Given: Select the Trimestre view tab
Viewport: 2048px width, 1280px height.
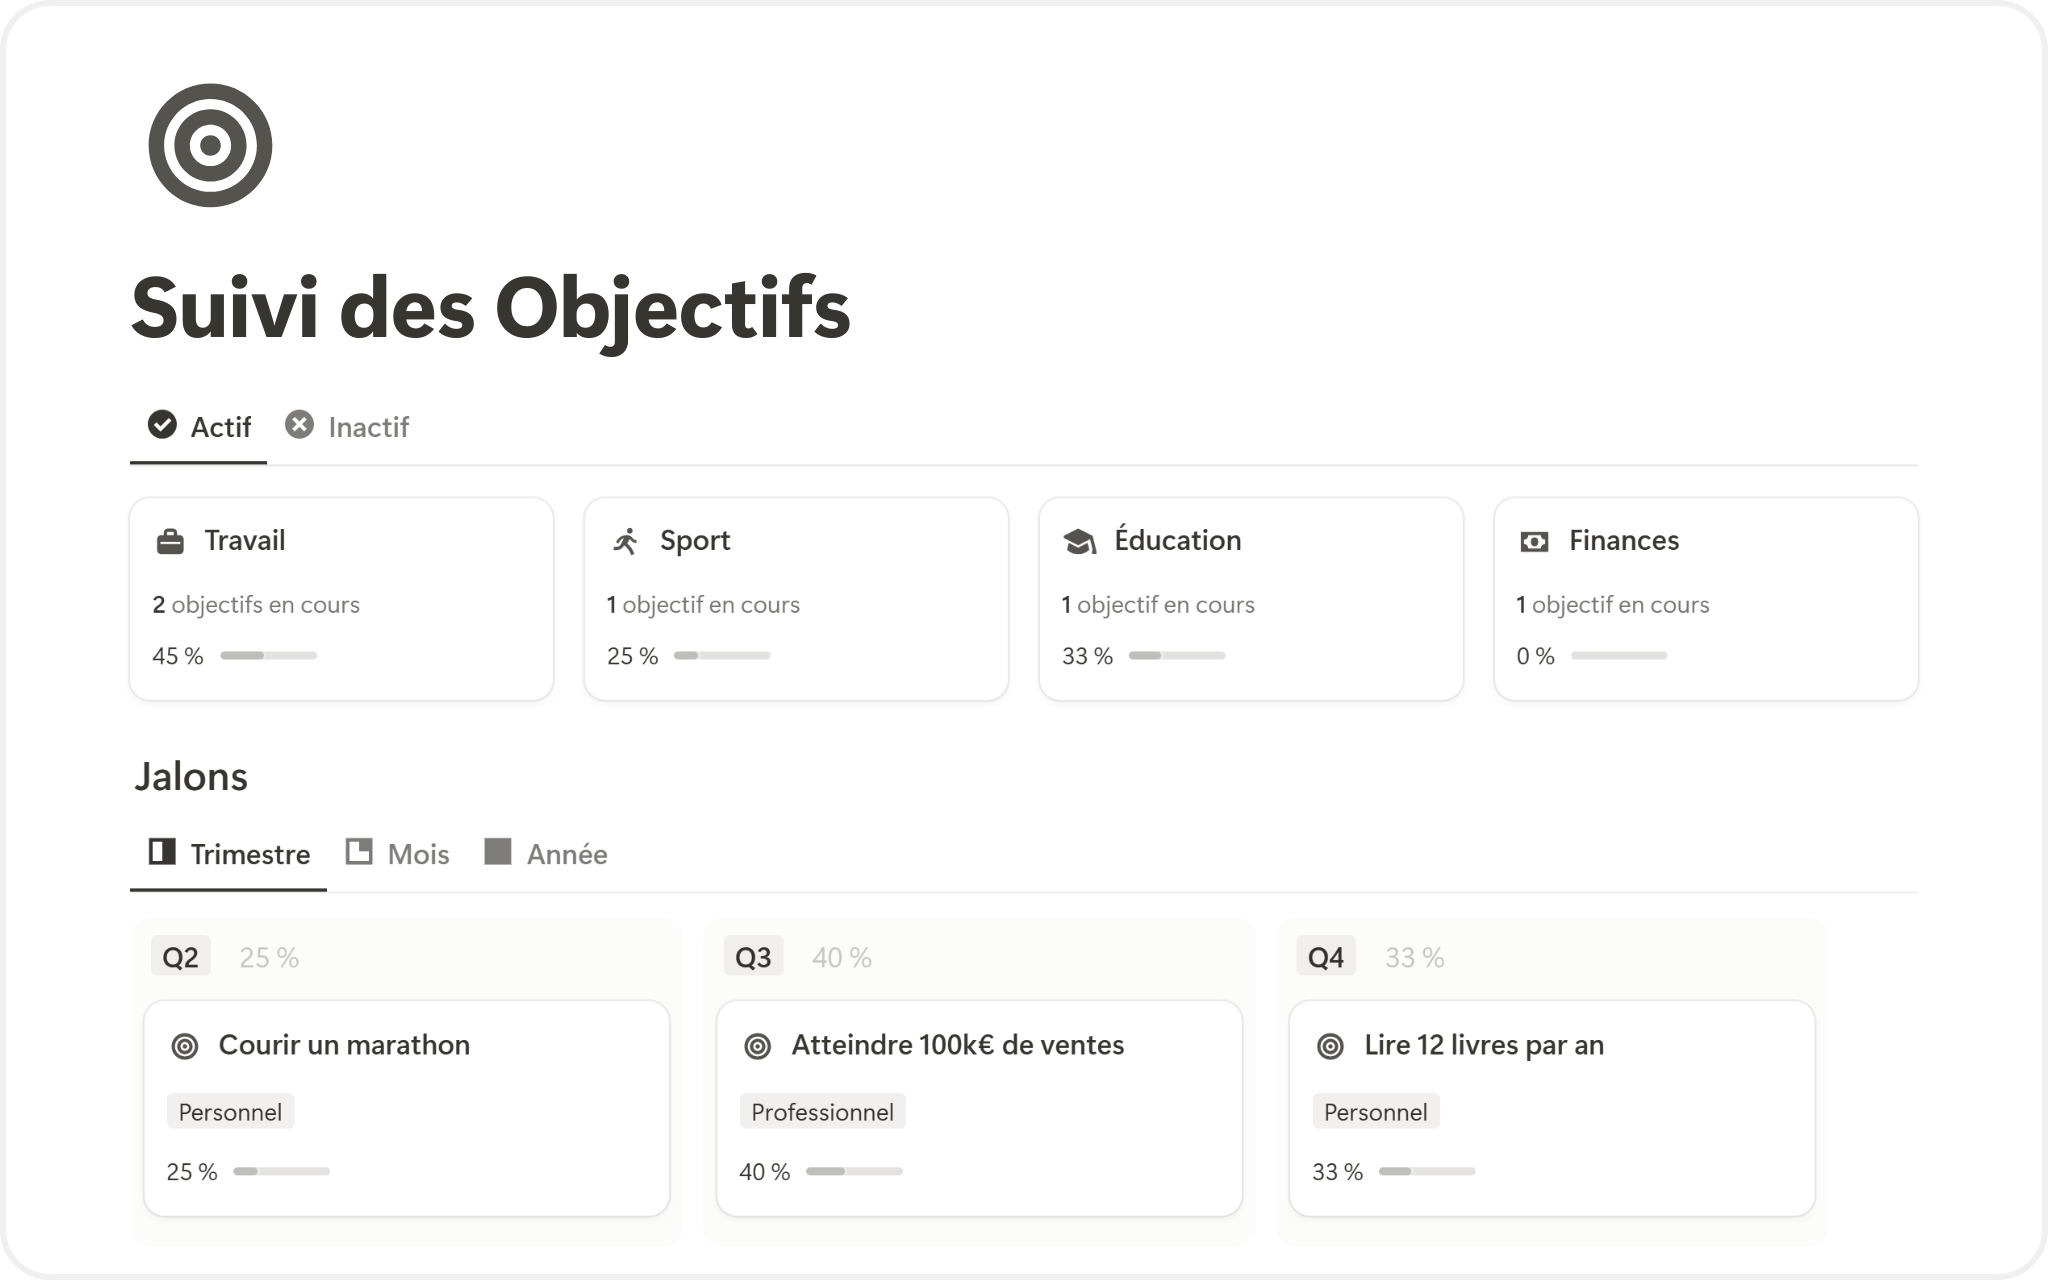Looking at the screenshot, I should click(229, 854).
